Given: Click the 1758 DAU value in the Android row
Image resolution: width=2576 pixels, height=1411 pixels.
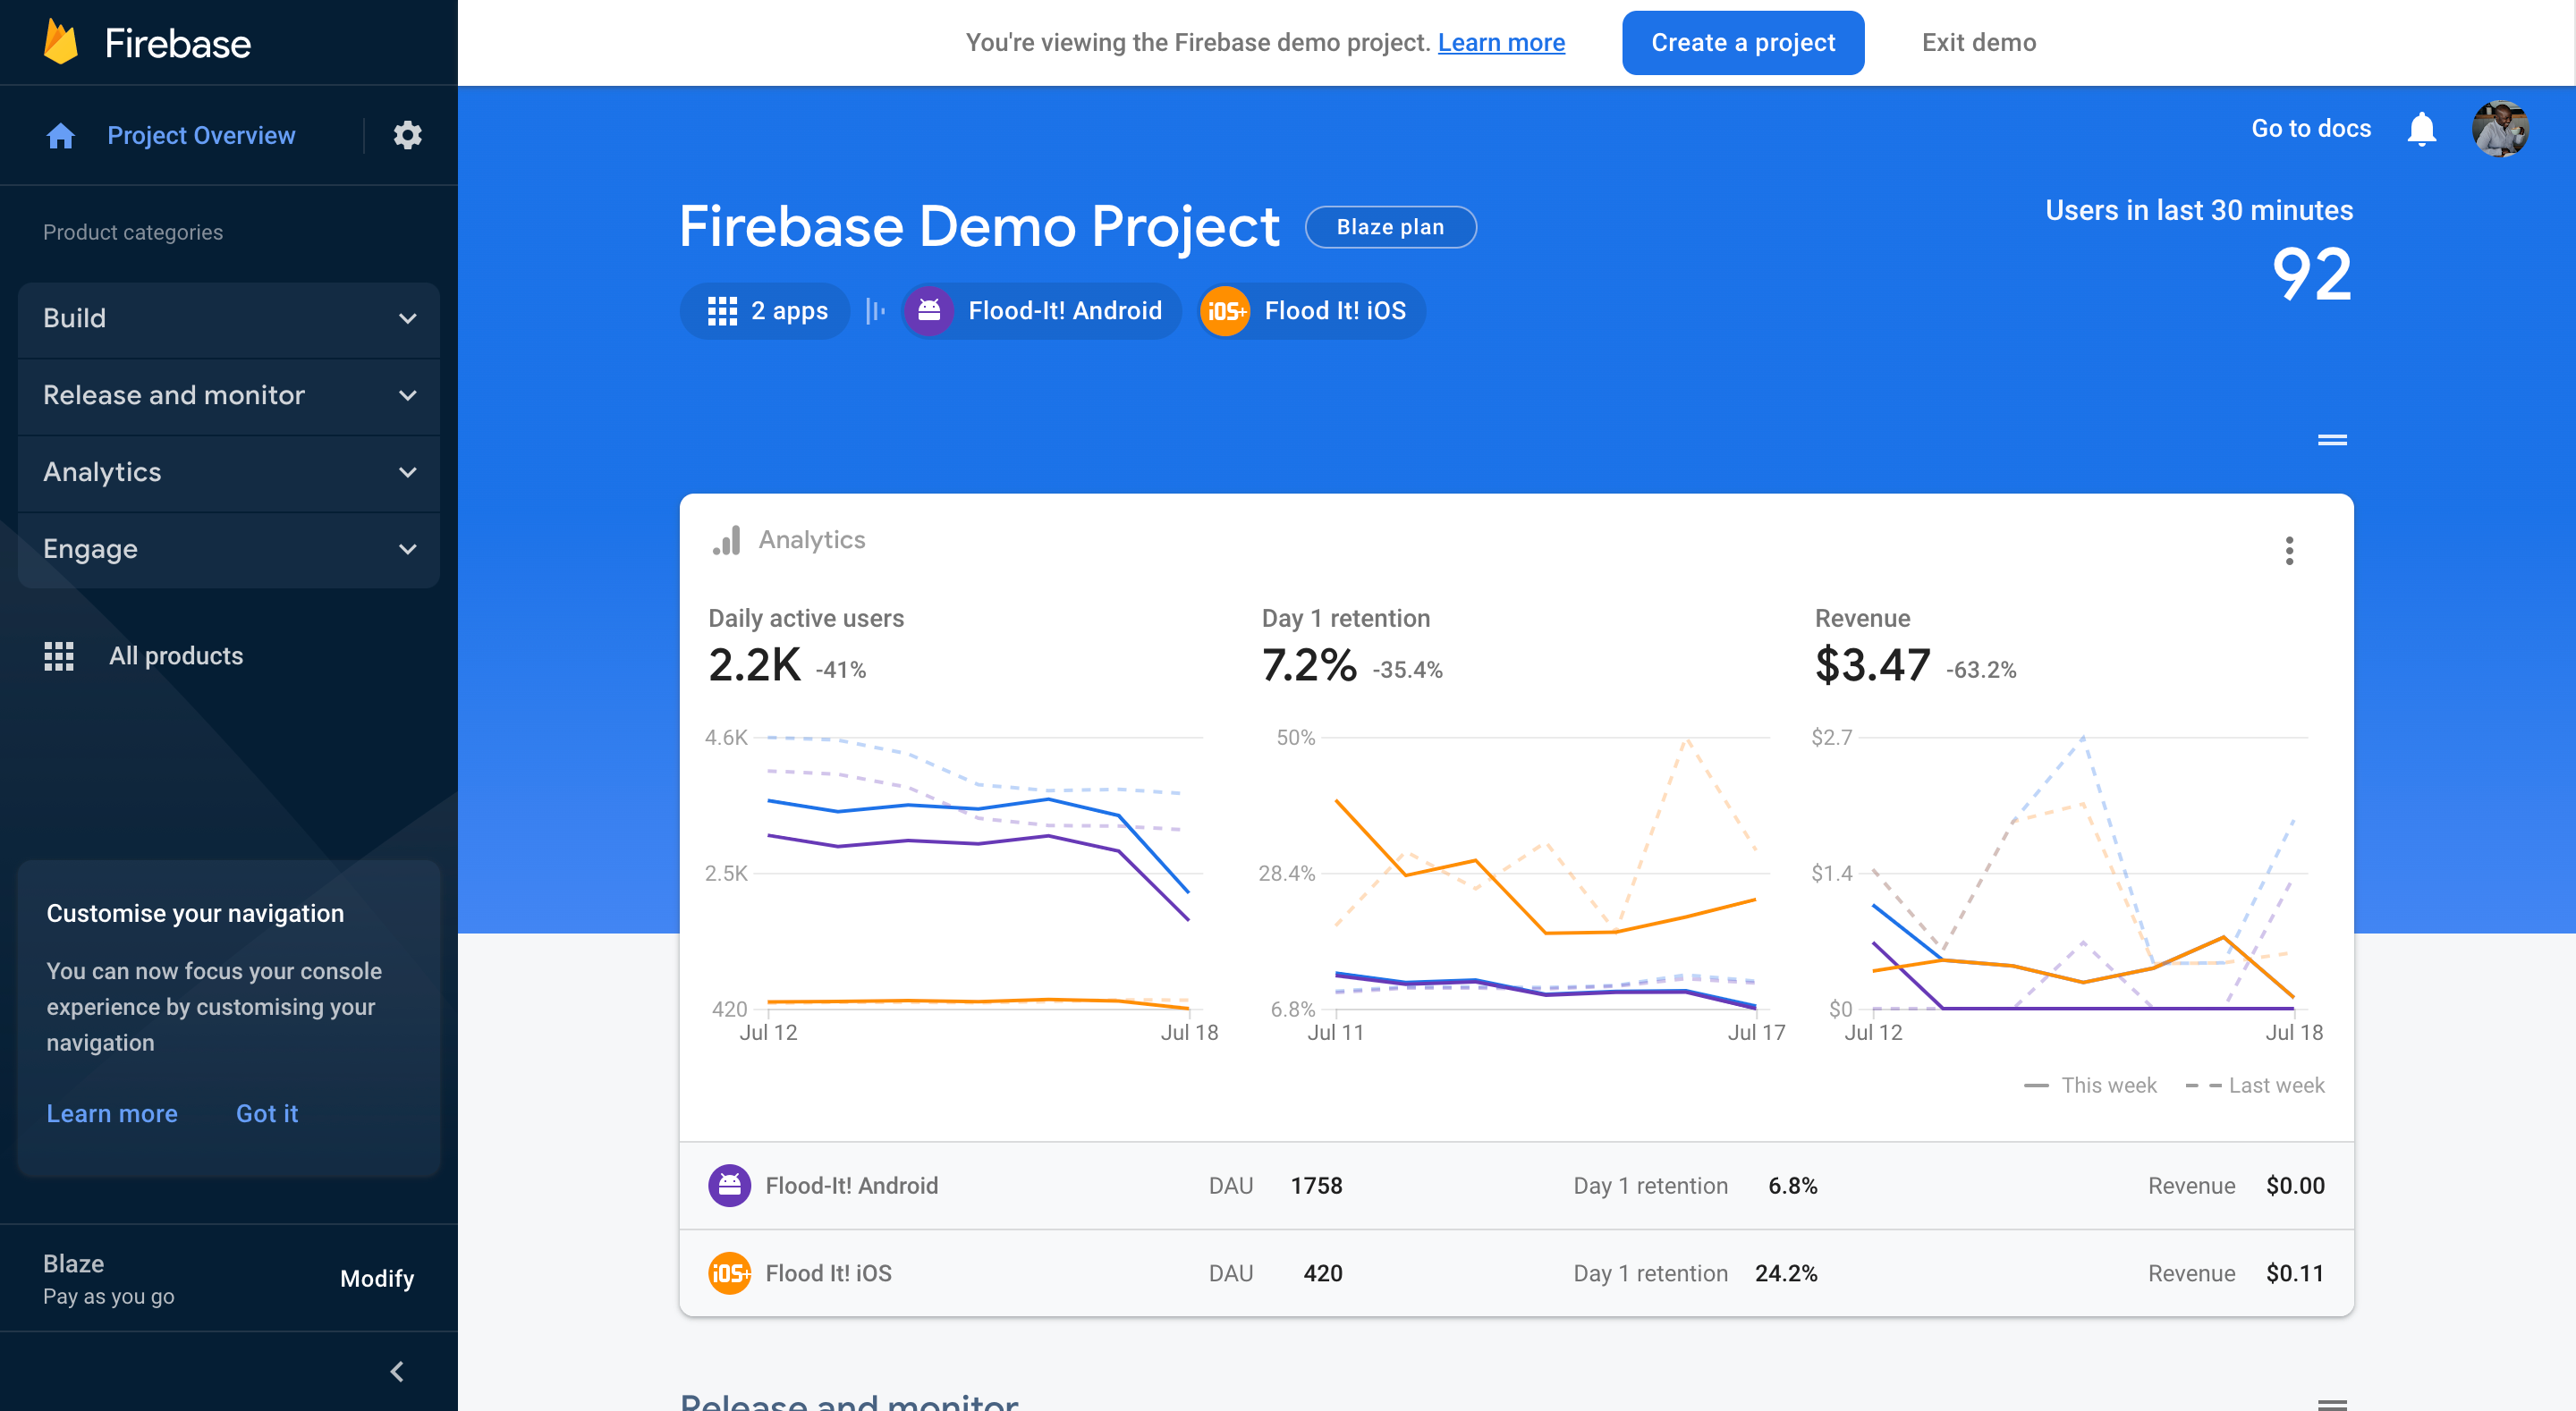Looking at the screenshot, I should pos(1316,1186).
